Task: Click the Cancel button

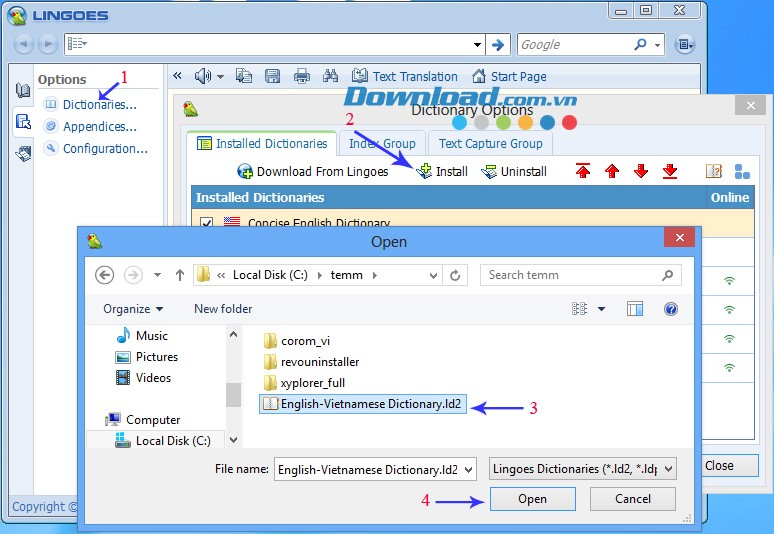Action: [x=633, y=499]
